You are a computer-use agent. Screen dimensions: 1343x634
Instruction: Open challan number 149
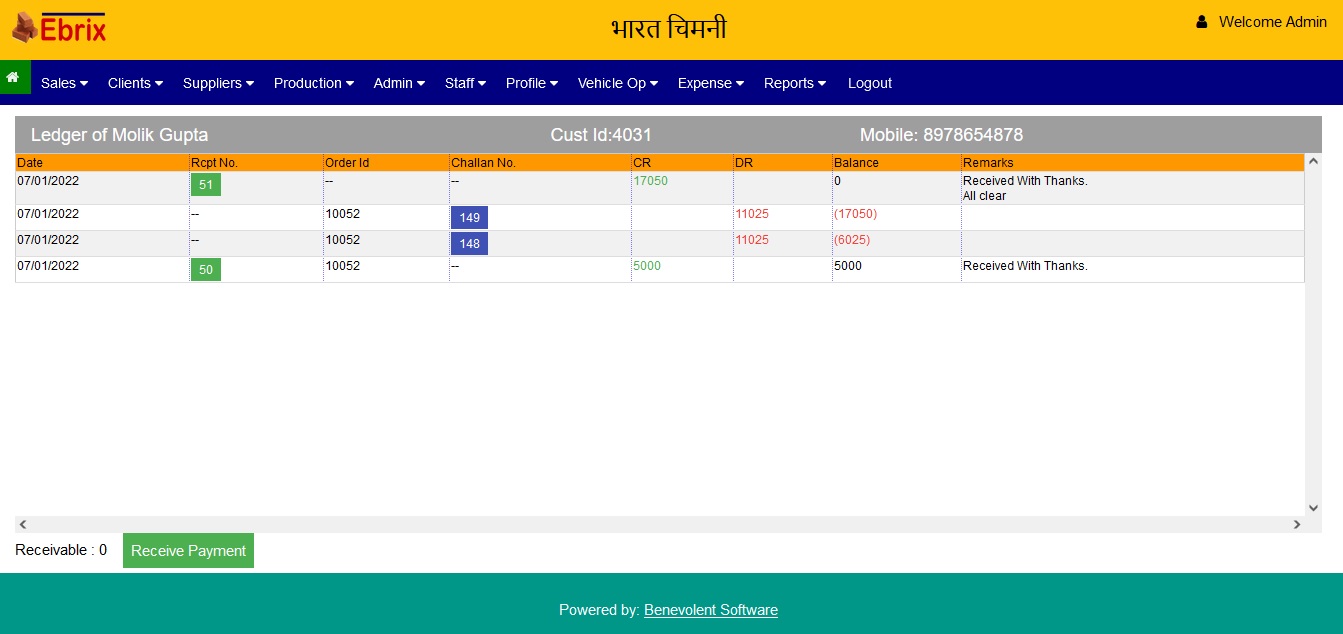469,218
